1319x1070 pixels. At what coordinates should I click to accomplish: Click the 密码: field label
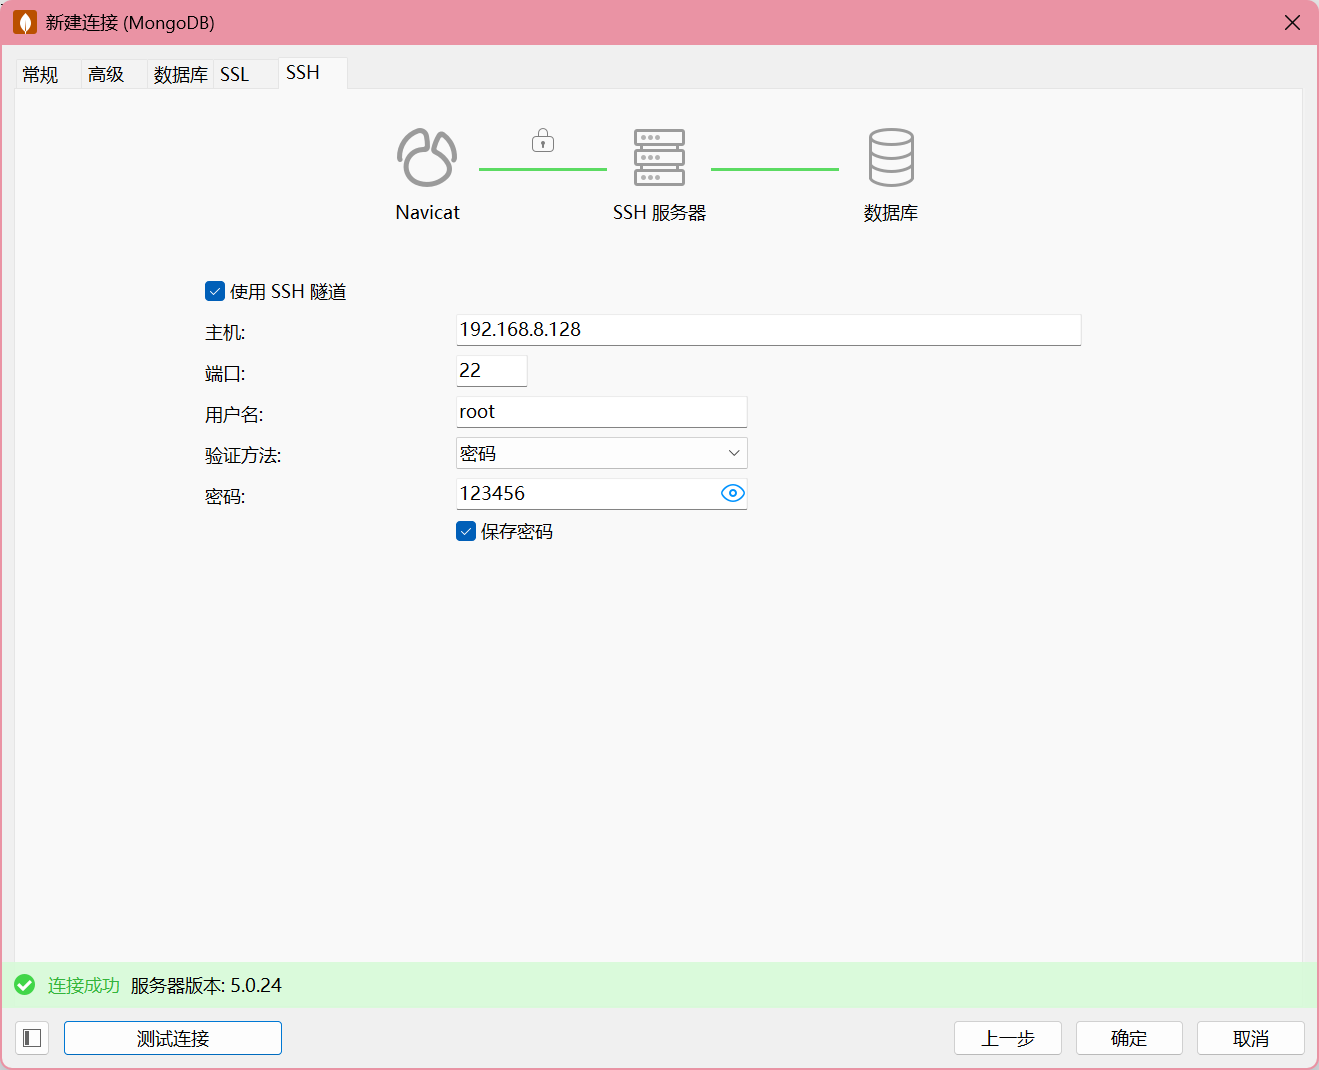(x=225, y=496)
